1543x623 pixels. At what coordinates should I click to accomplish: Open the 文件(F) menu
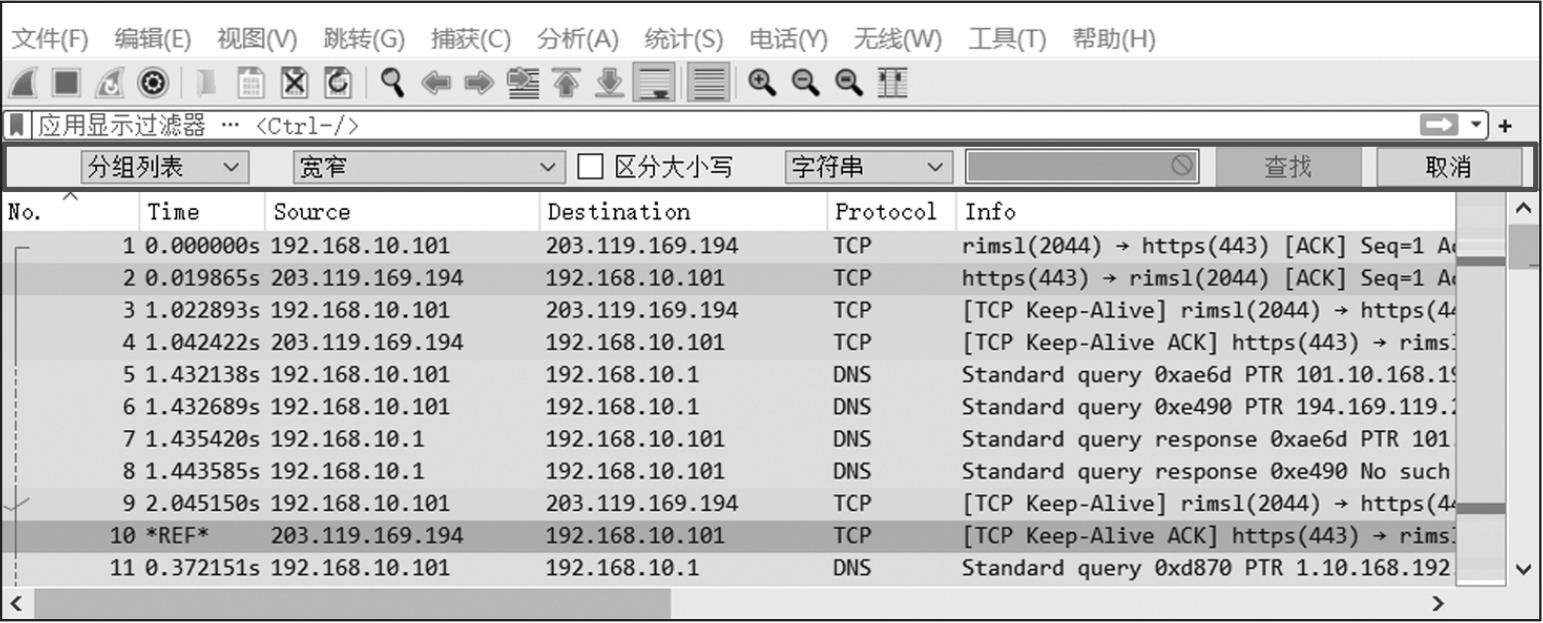49,39
